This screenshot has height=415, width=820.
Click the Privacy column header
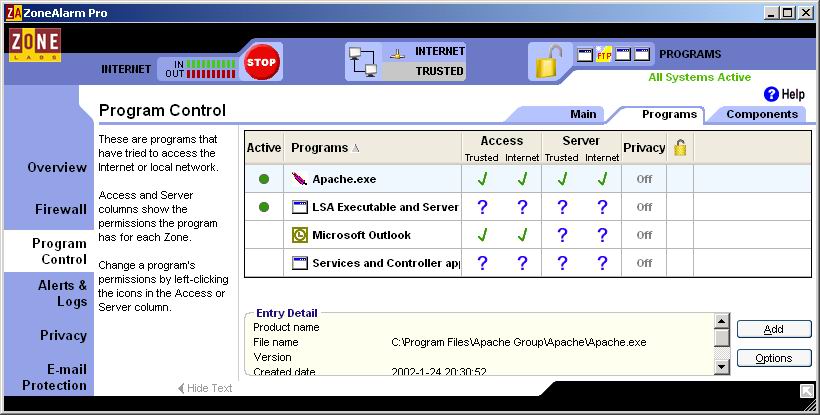[x=644, y=148]
